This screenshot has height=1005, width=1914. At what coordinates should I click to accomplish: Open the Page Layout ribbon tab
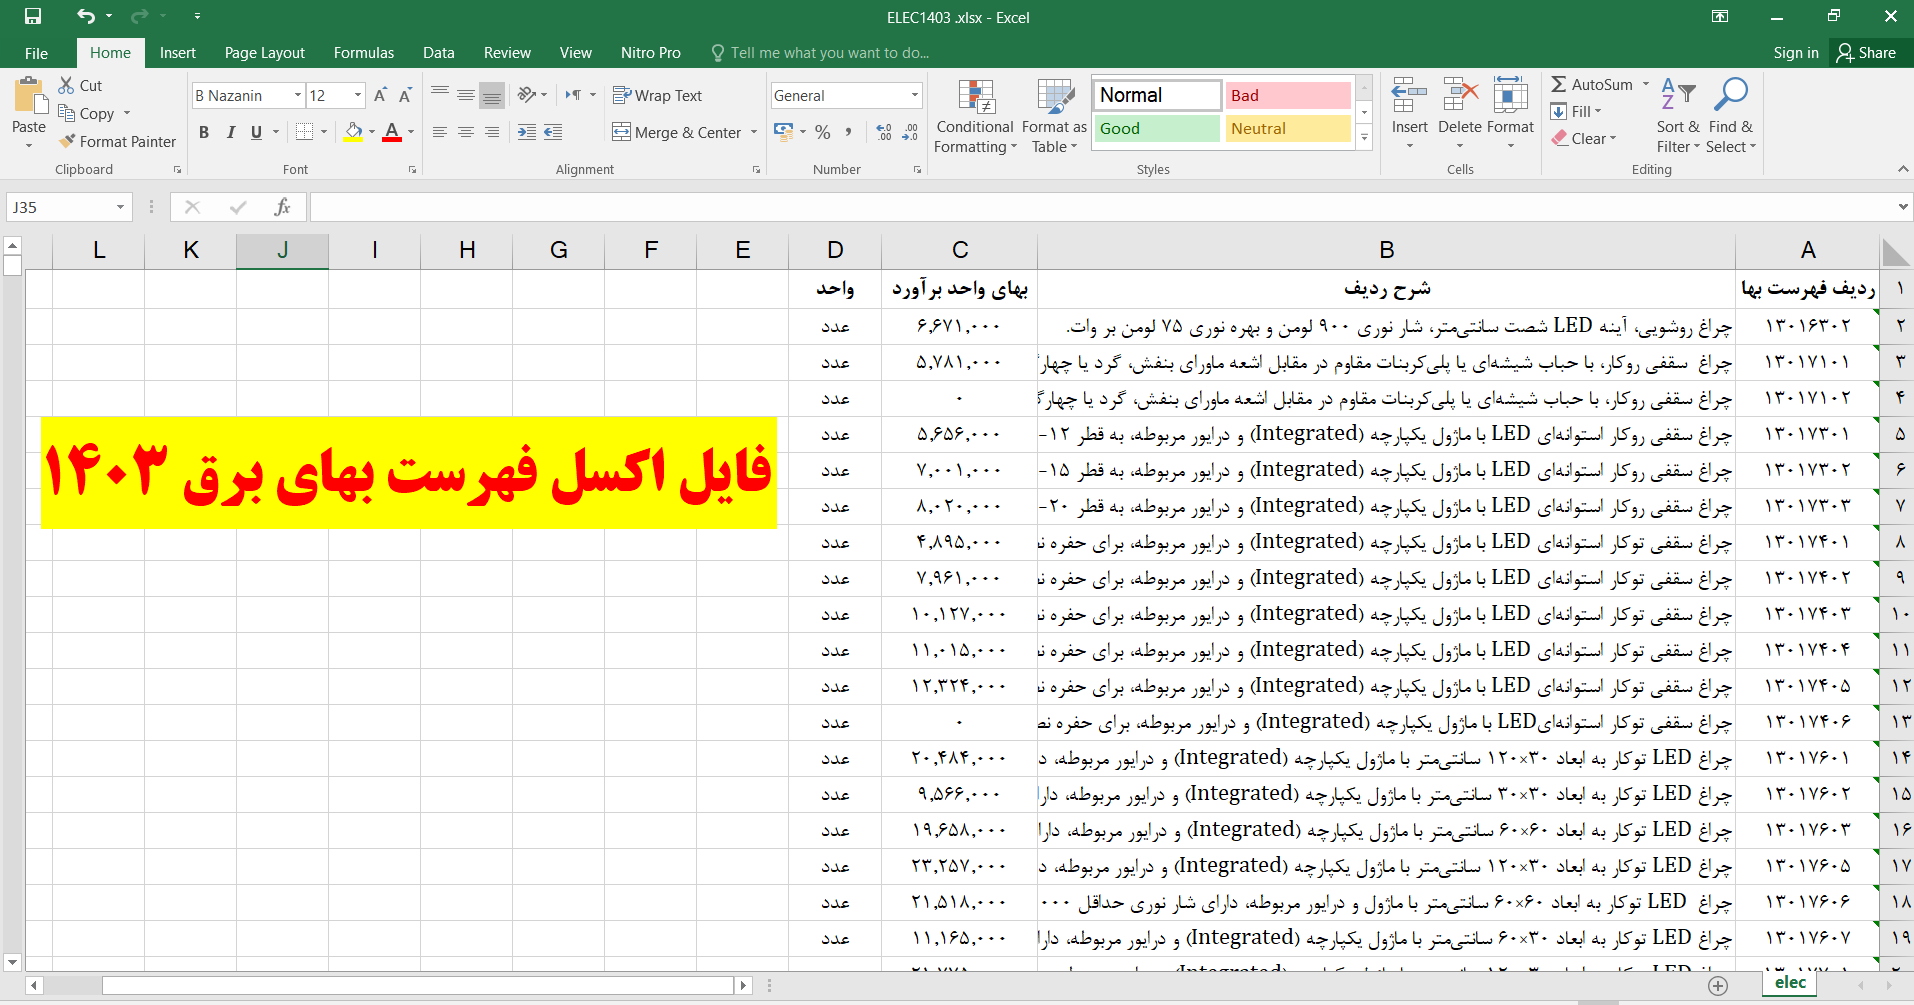tap(264, 53)
